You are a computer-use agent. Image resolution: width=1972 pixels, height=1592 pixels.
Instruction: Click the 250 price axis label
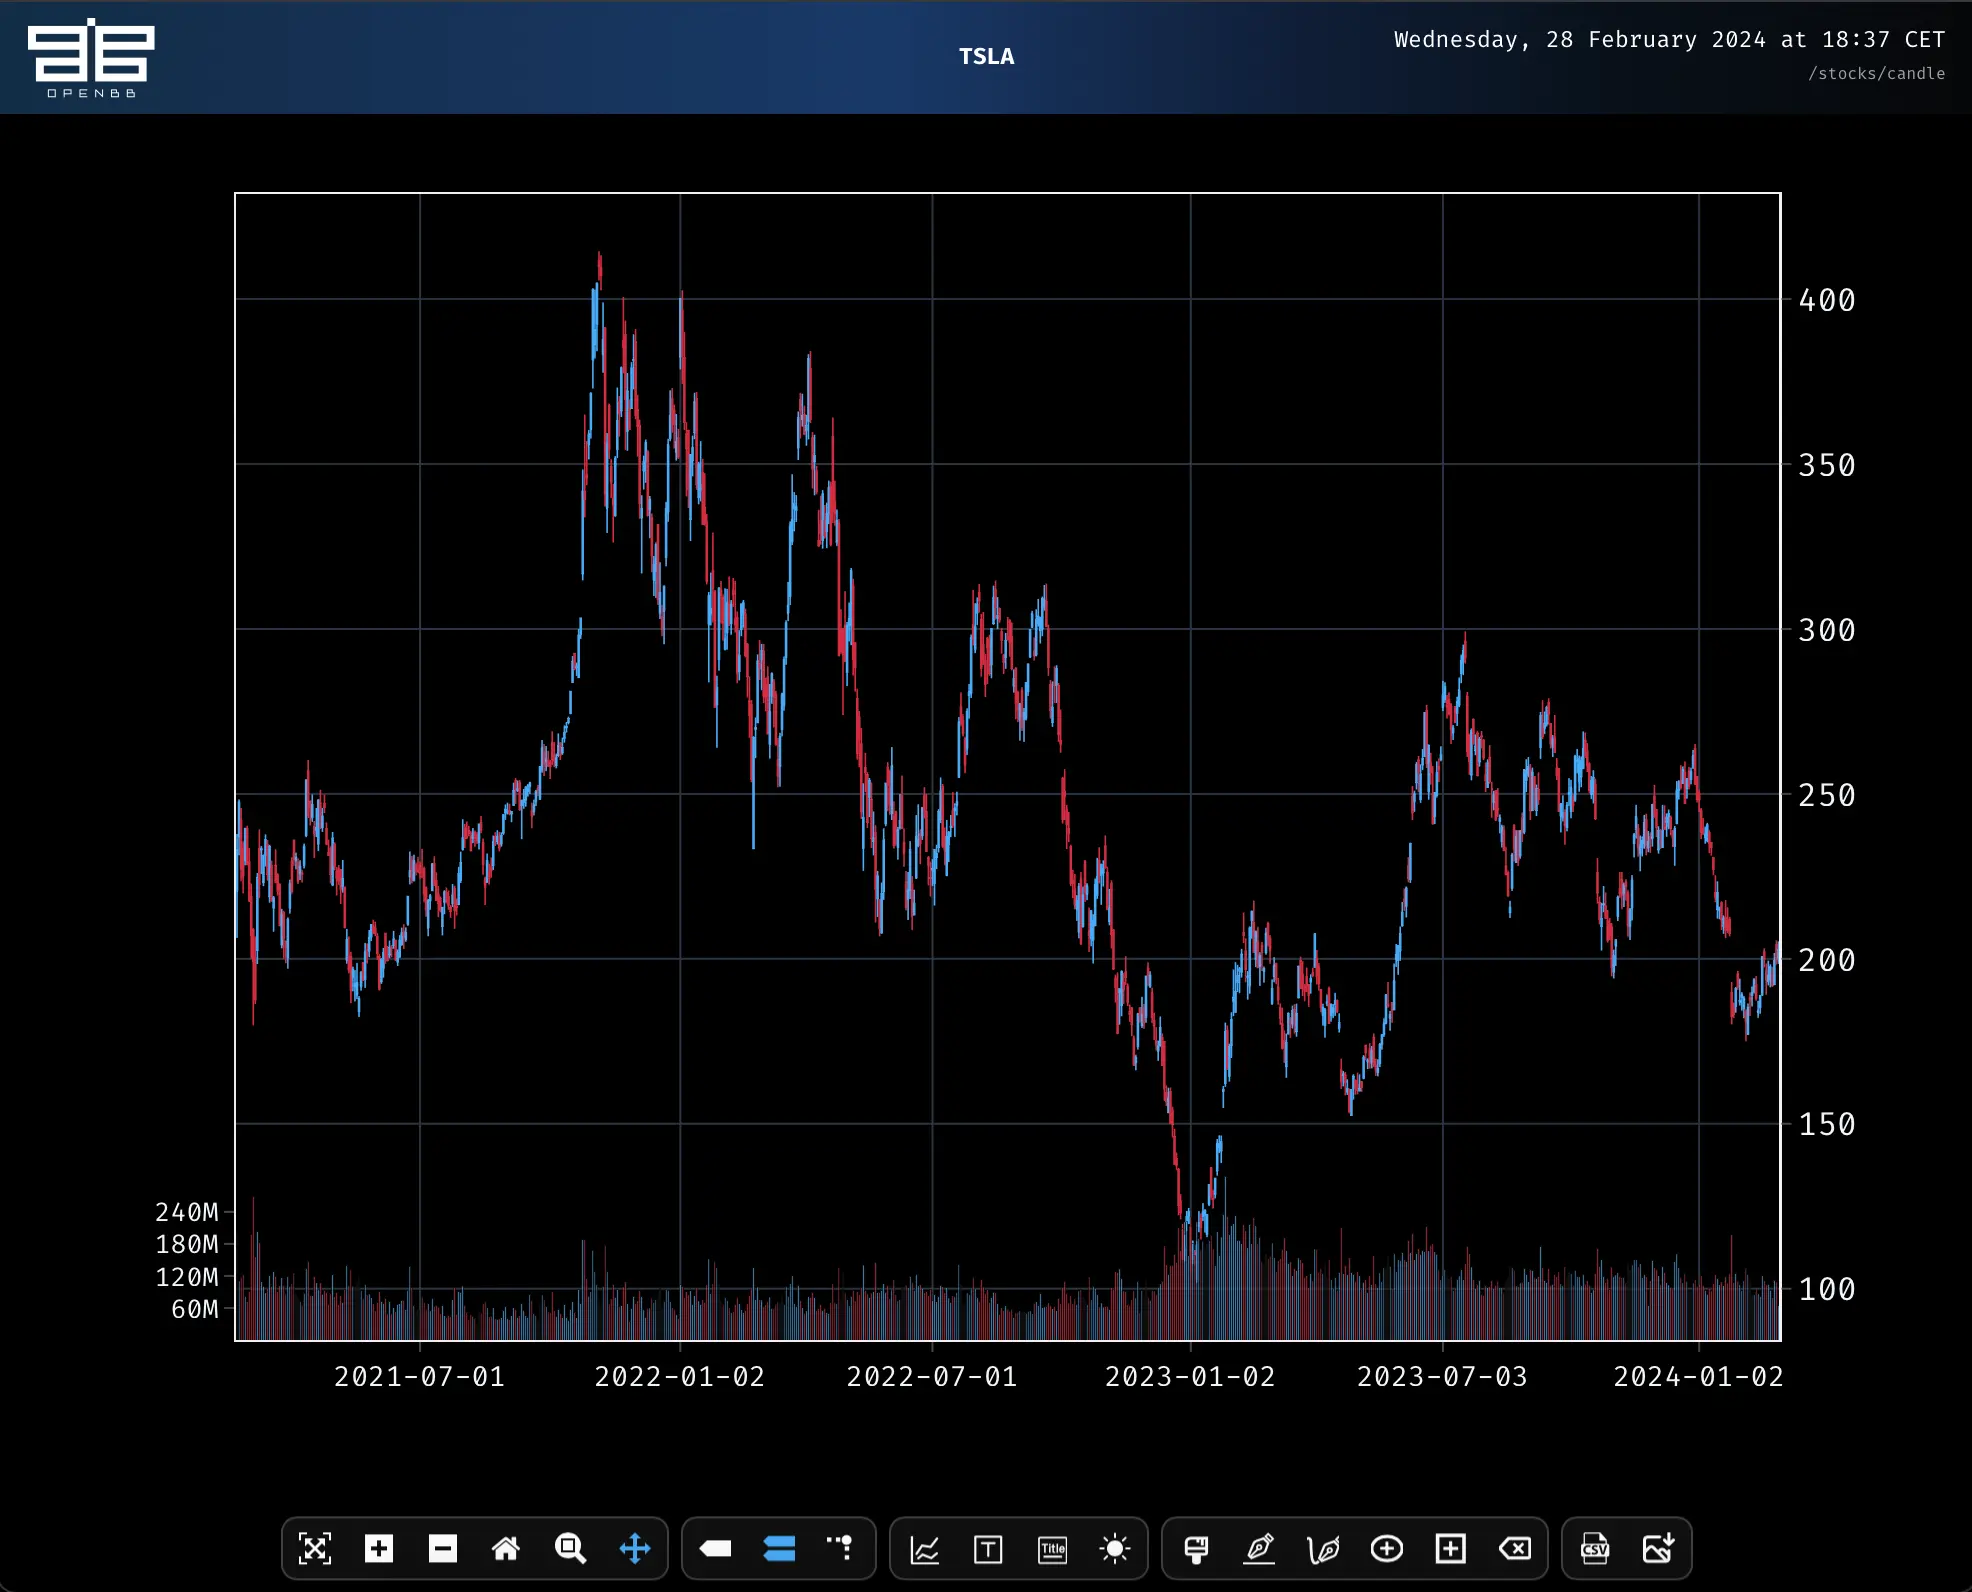point(1827,796)
